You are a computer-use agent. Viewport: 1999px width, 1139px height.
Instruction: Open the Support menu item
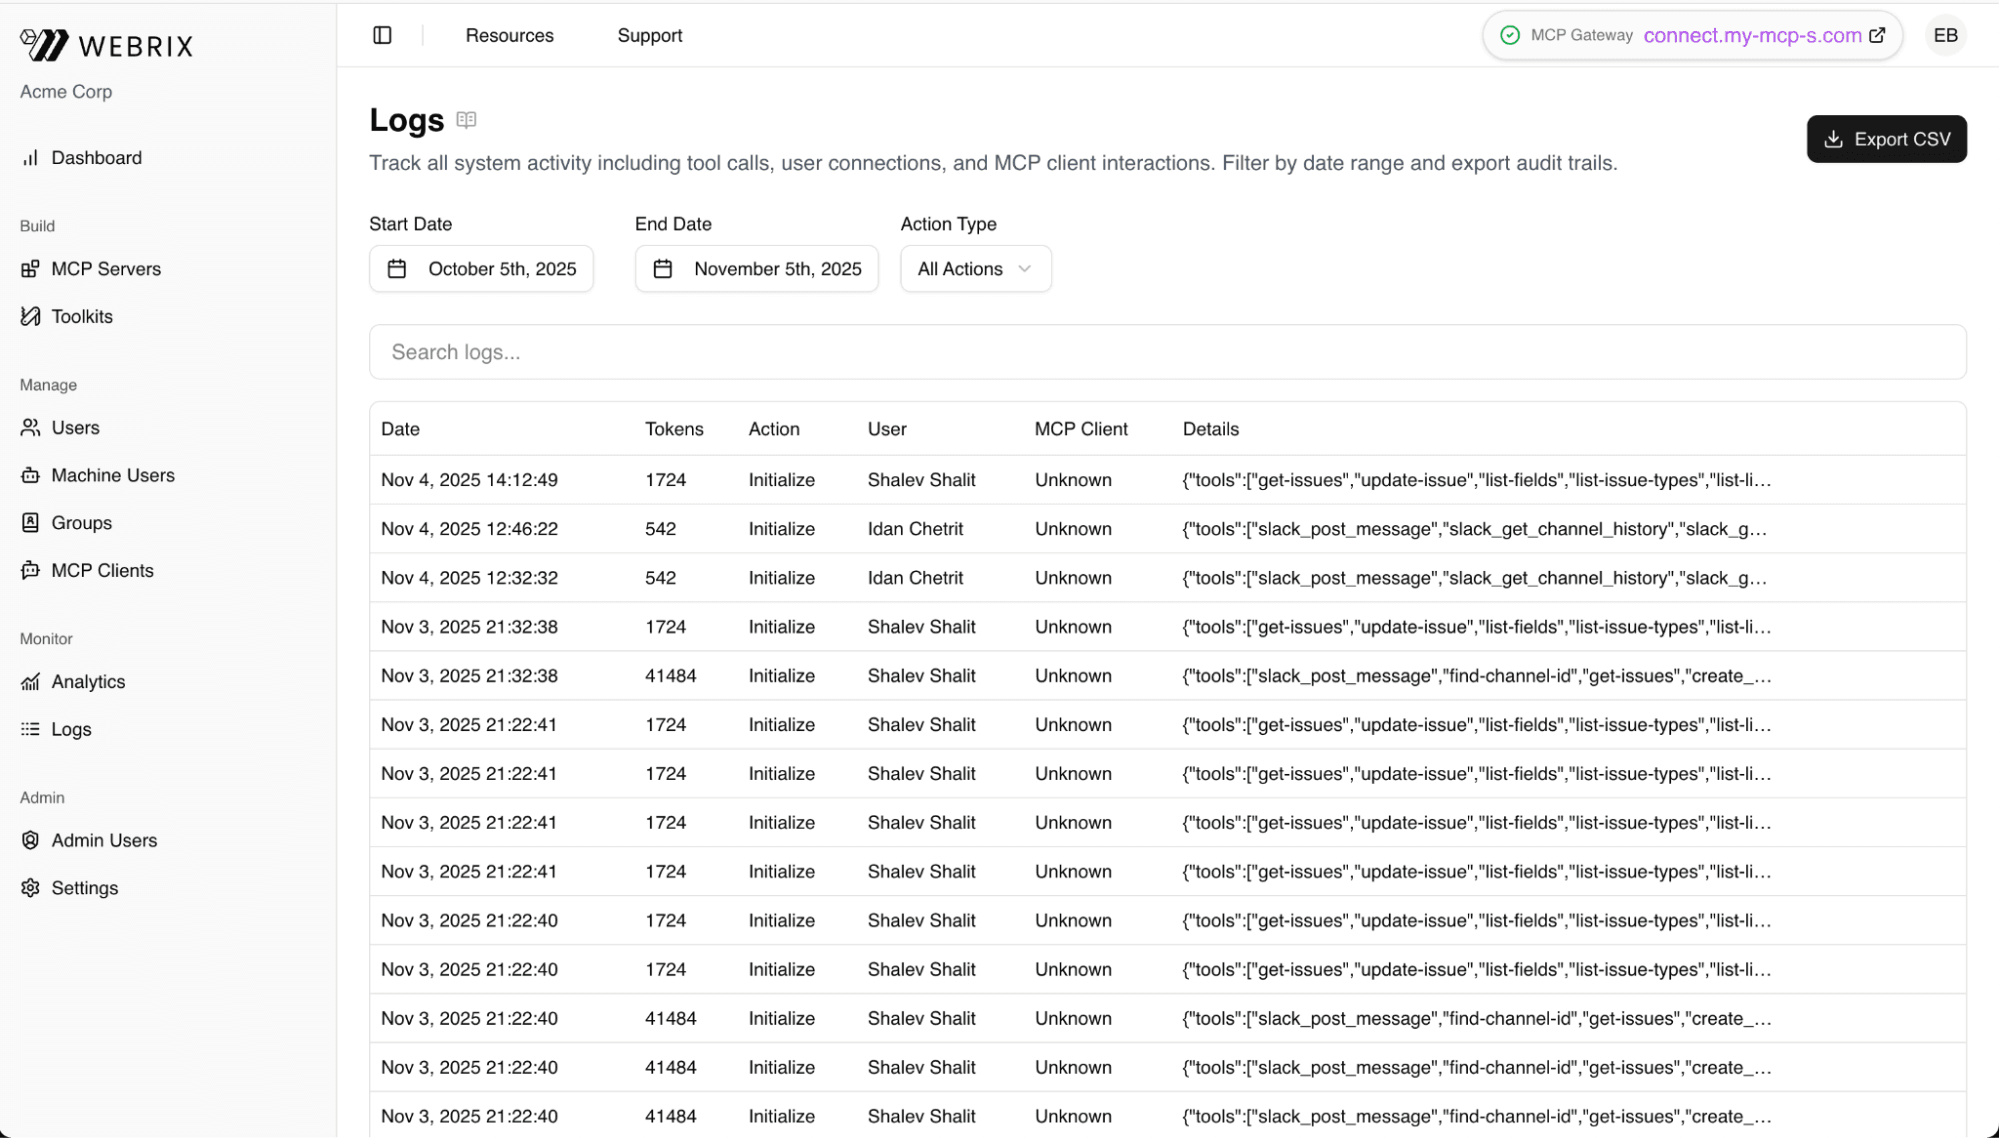point(649,35)
